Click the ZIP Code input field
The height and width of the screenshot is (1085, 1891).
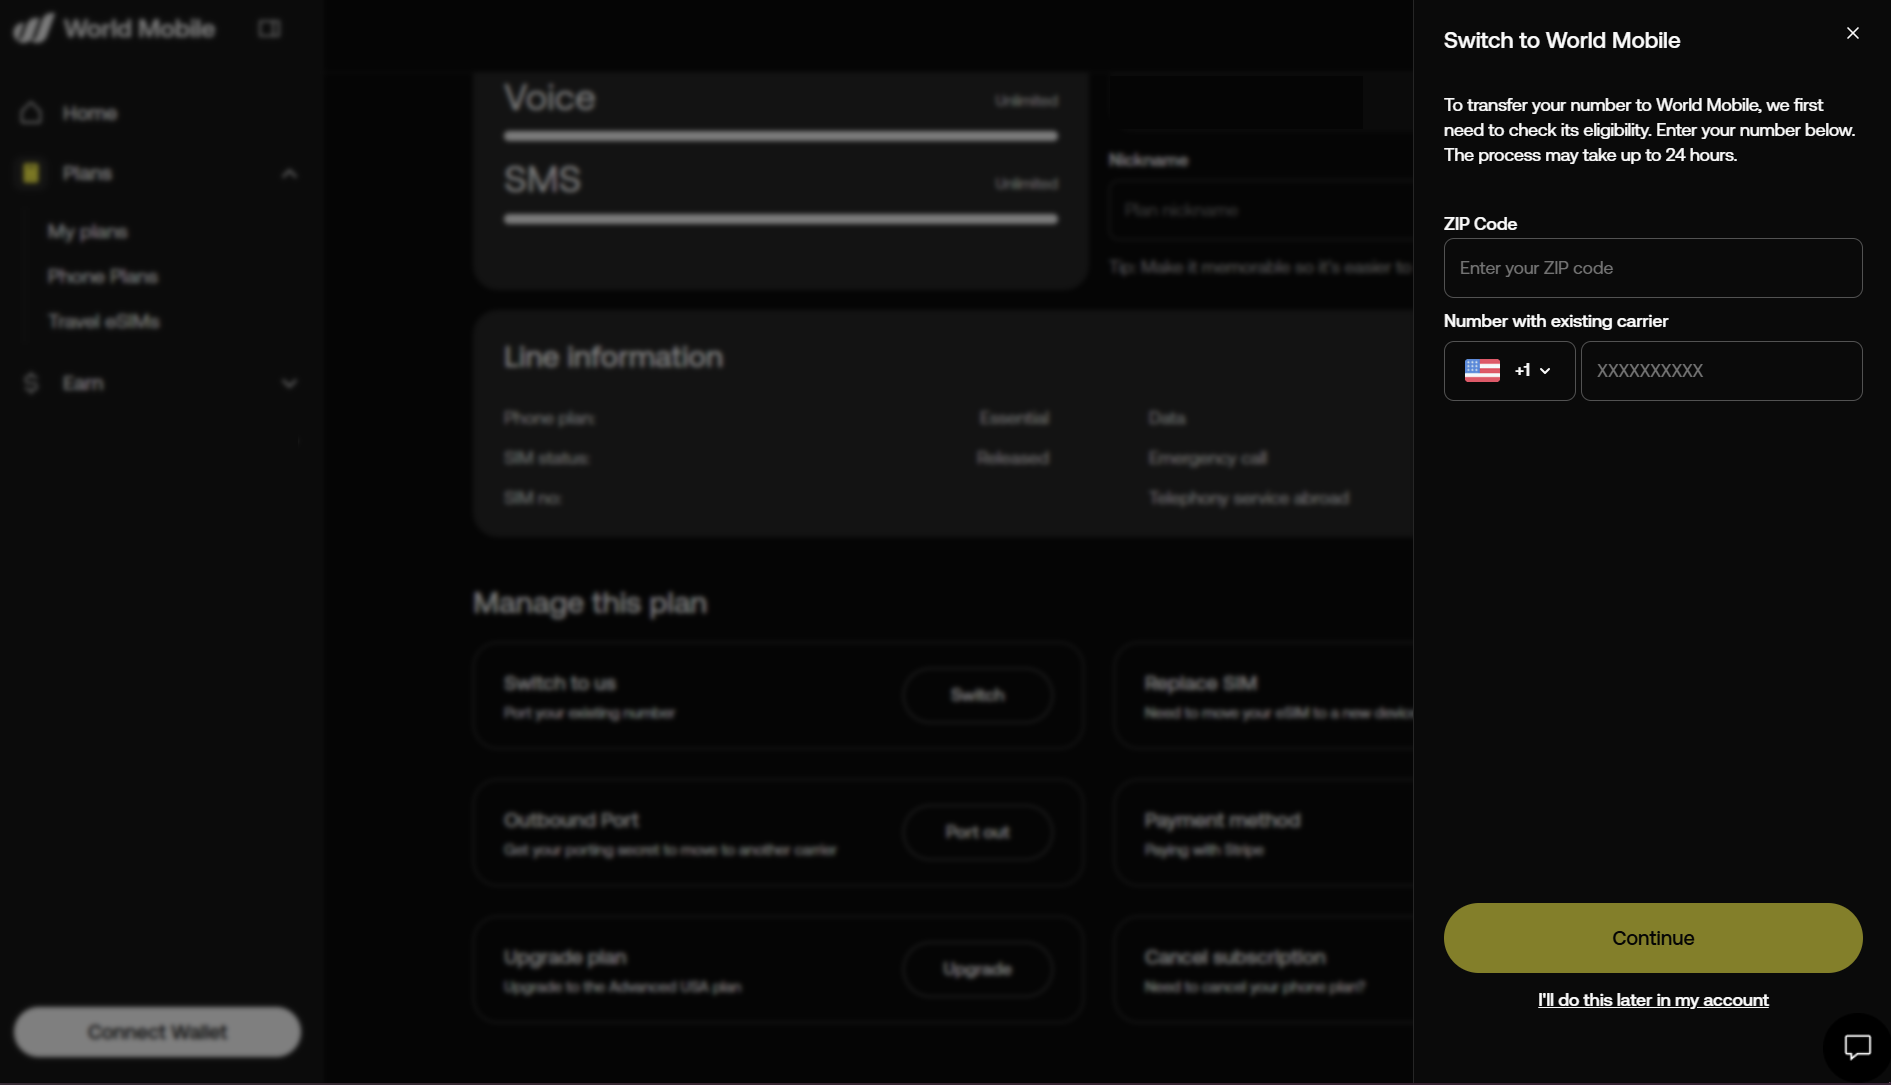click(x=1652, y=268)
